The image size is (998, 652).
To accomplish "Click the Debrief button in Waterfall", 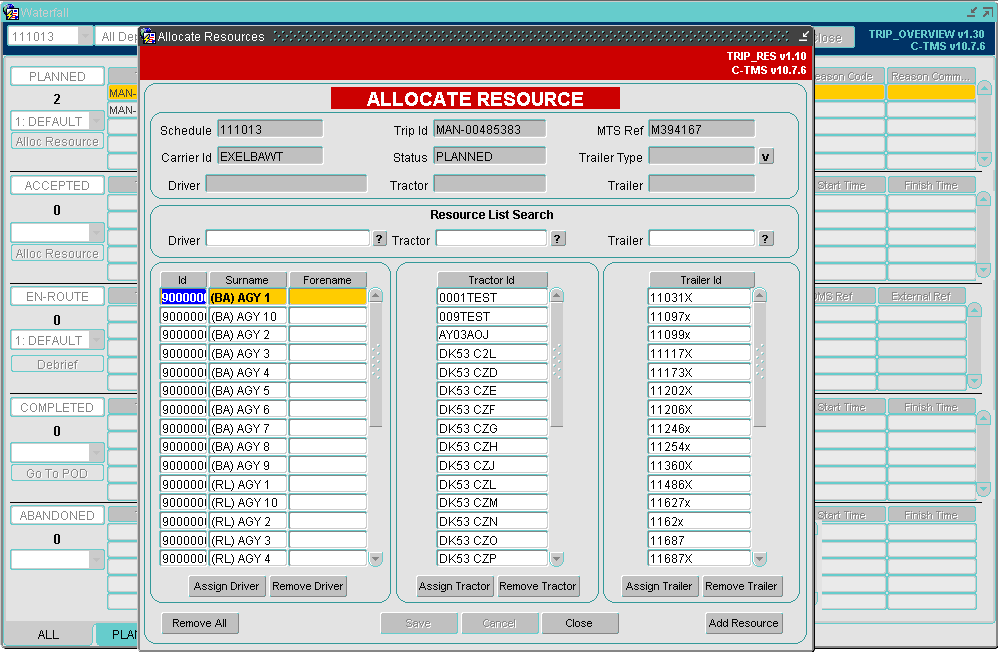I will (x=57, y=364).
